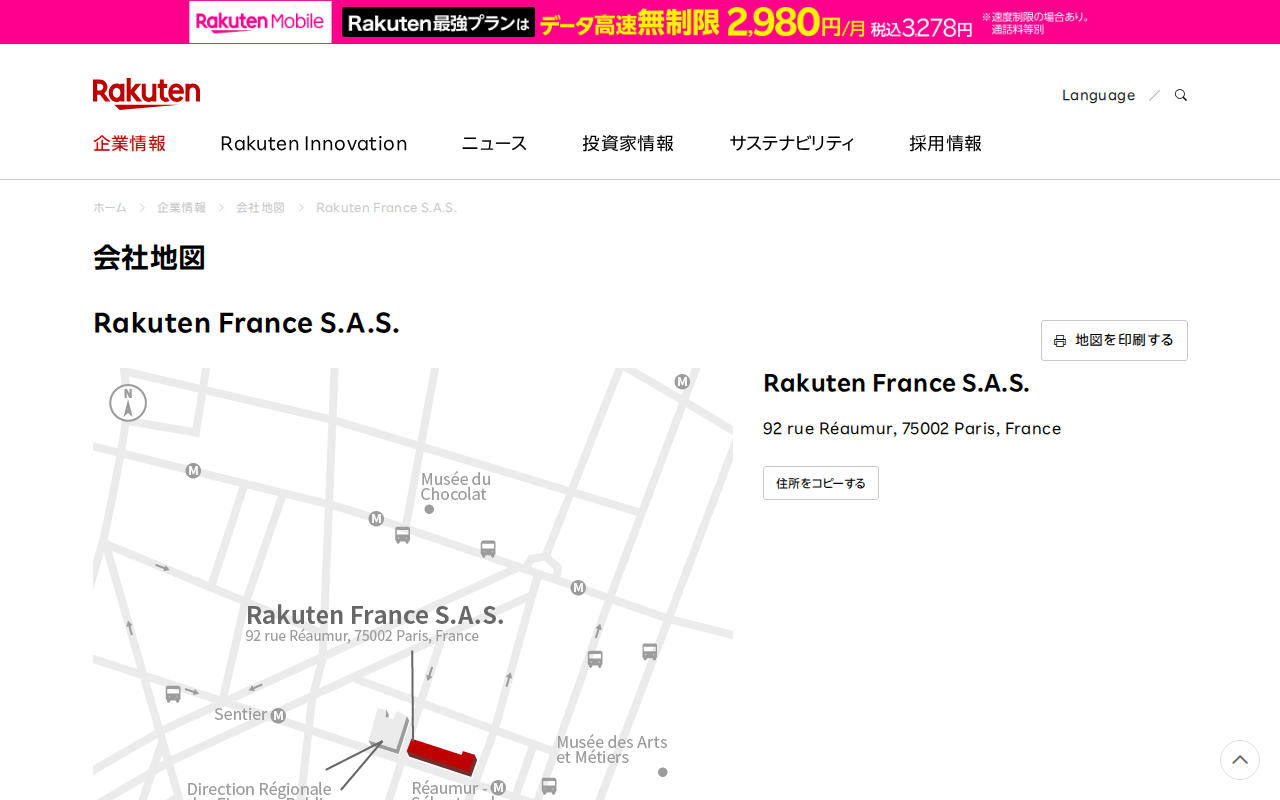This screenshot has height=800, width=1280.
Task: Click the 住所をコピーする button
Action: 820,483
